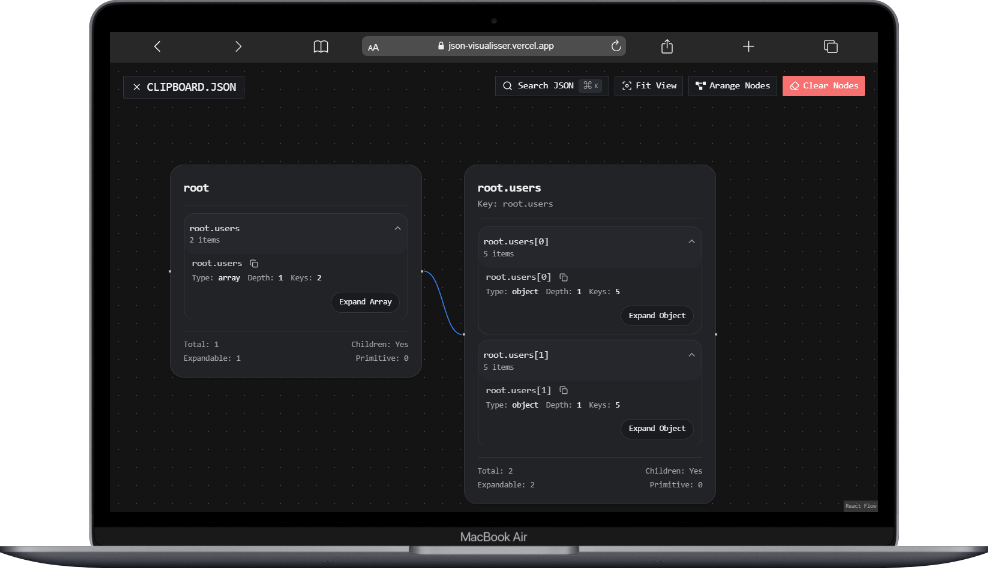Viewport: 988px width, 568px height.
Task: Go forward with Safari's forward arrow
Action: 238,47
